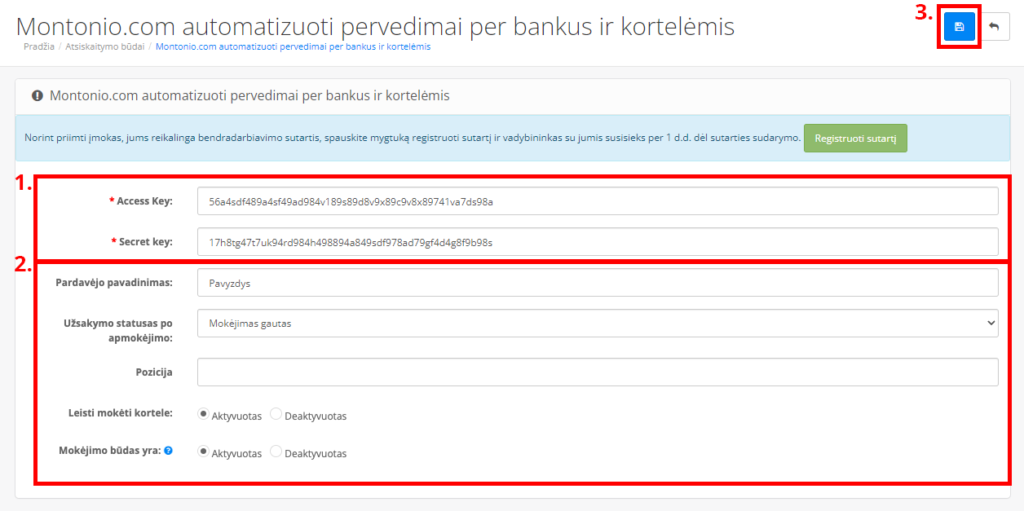Select Aktyvuotas for Mokėjimo būdas yra

point(203,451)
